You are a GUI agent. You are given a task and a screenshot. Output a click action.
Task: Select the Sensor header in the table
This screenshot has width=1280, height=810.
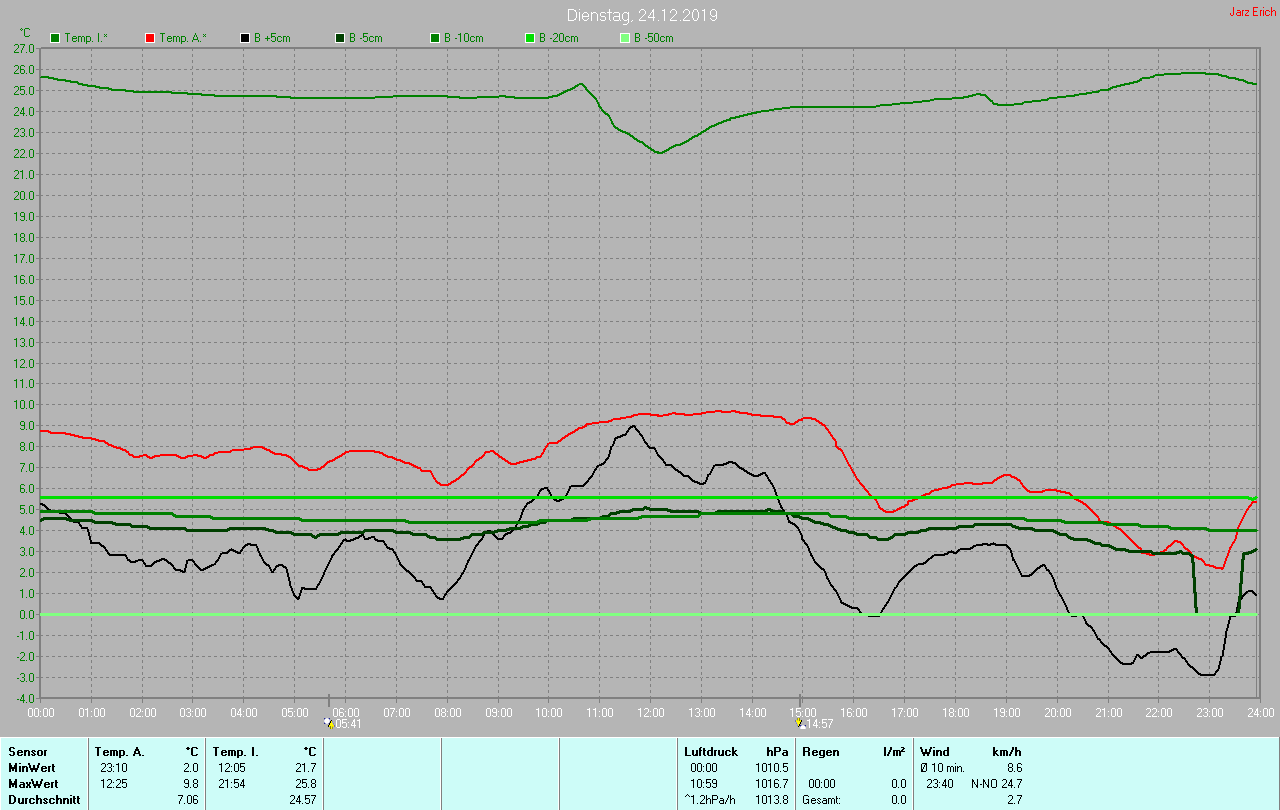pos(27,751)
